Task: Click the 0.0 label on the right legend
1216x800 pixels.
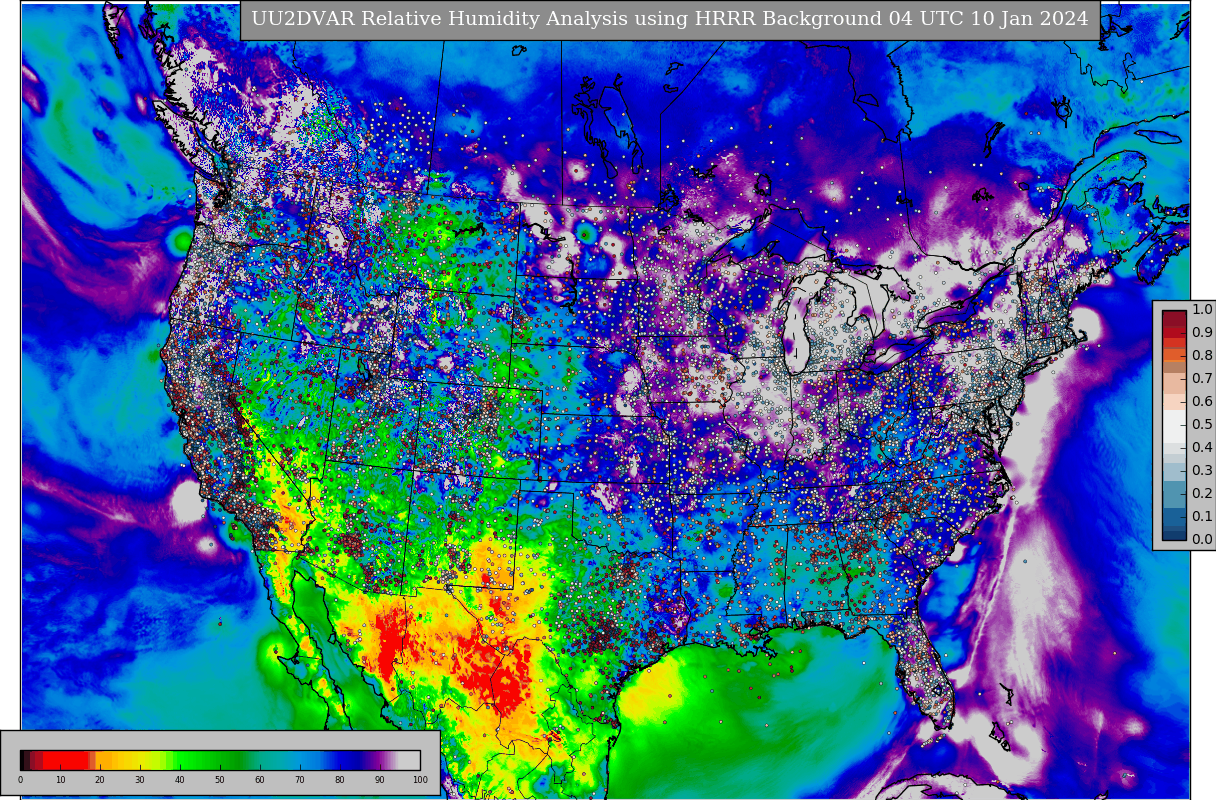Action: tap(1201, 539)
